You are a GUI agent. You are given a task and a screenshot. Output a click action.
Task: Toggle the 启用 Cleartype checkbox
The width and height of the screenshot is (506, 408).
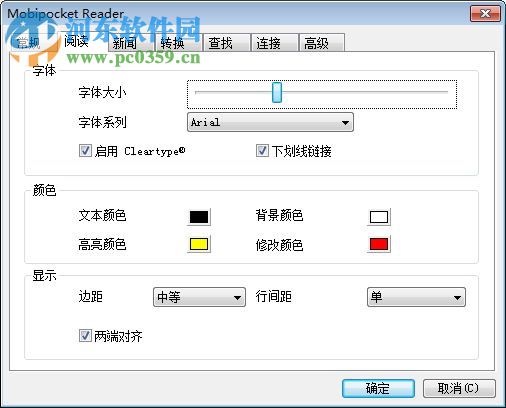[85, 151]
